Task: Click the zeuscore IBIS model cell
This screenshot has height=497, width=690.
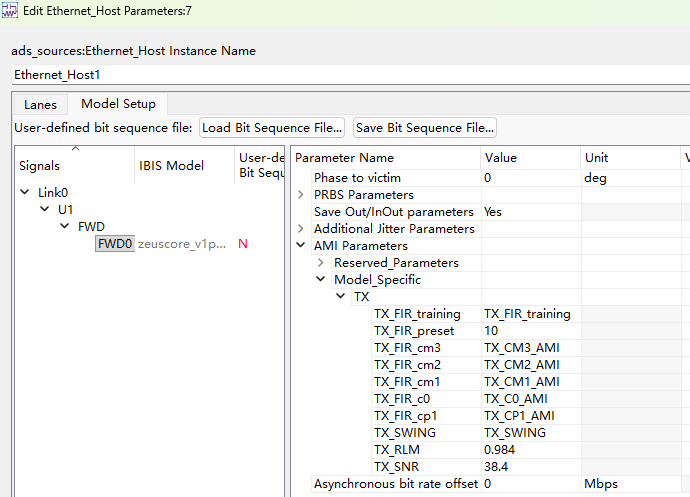Action: (x=182, y=244)
